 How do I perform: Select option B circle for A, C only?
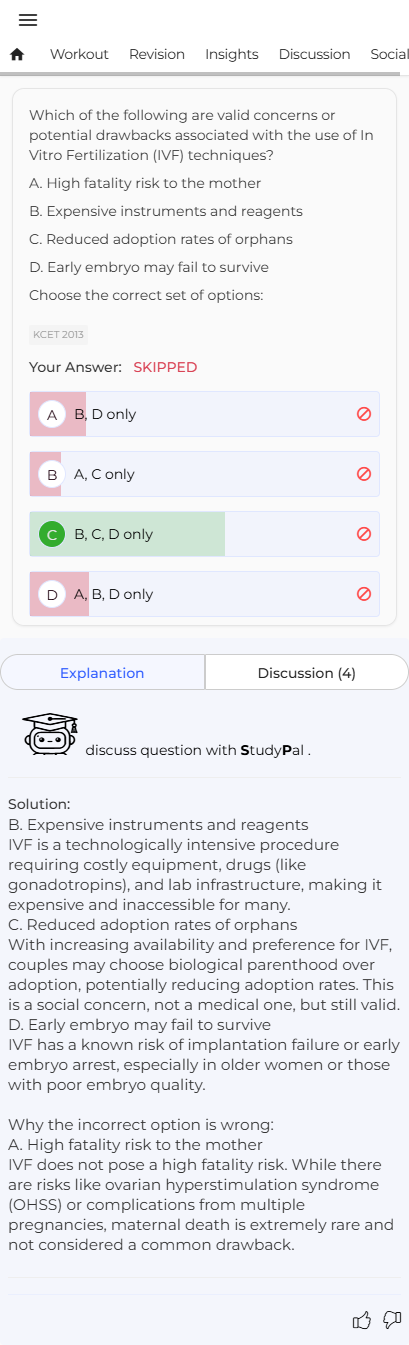(x=52, y=474)
